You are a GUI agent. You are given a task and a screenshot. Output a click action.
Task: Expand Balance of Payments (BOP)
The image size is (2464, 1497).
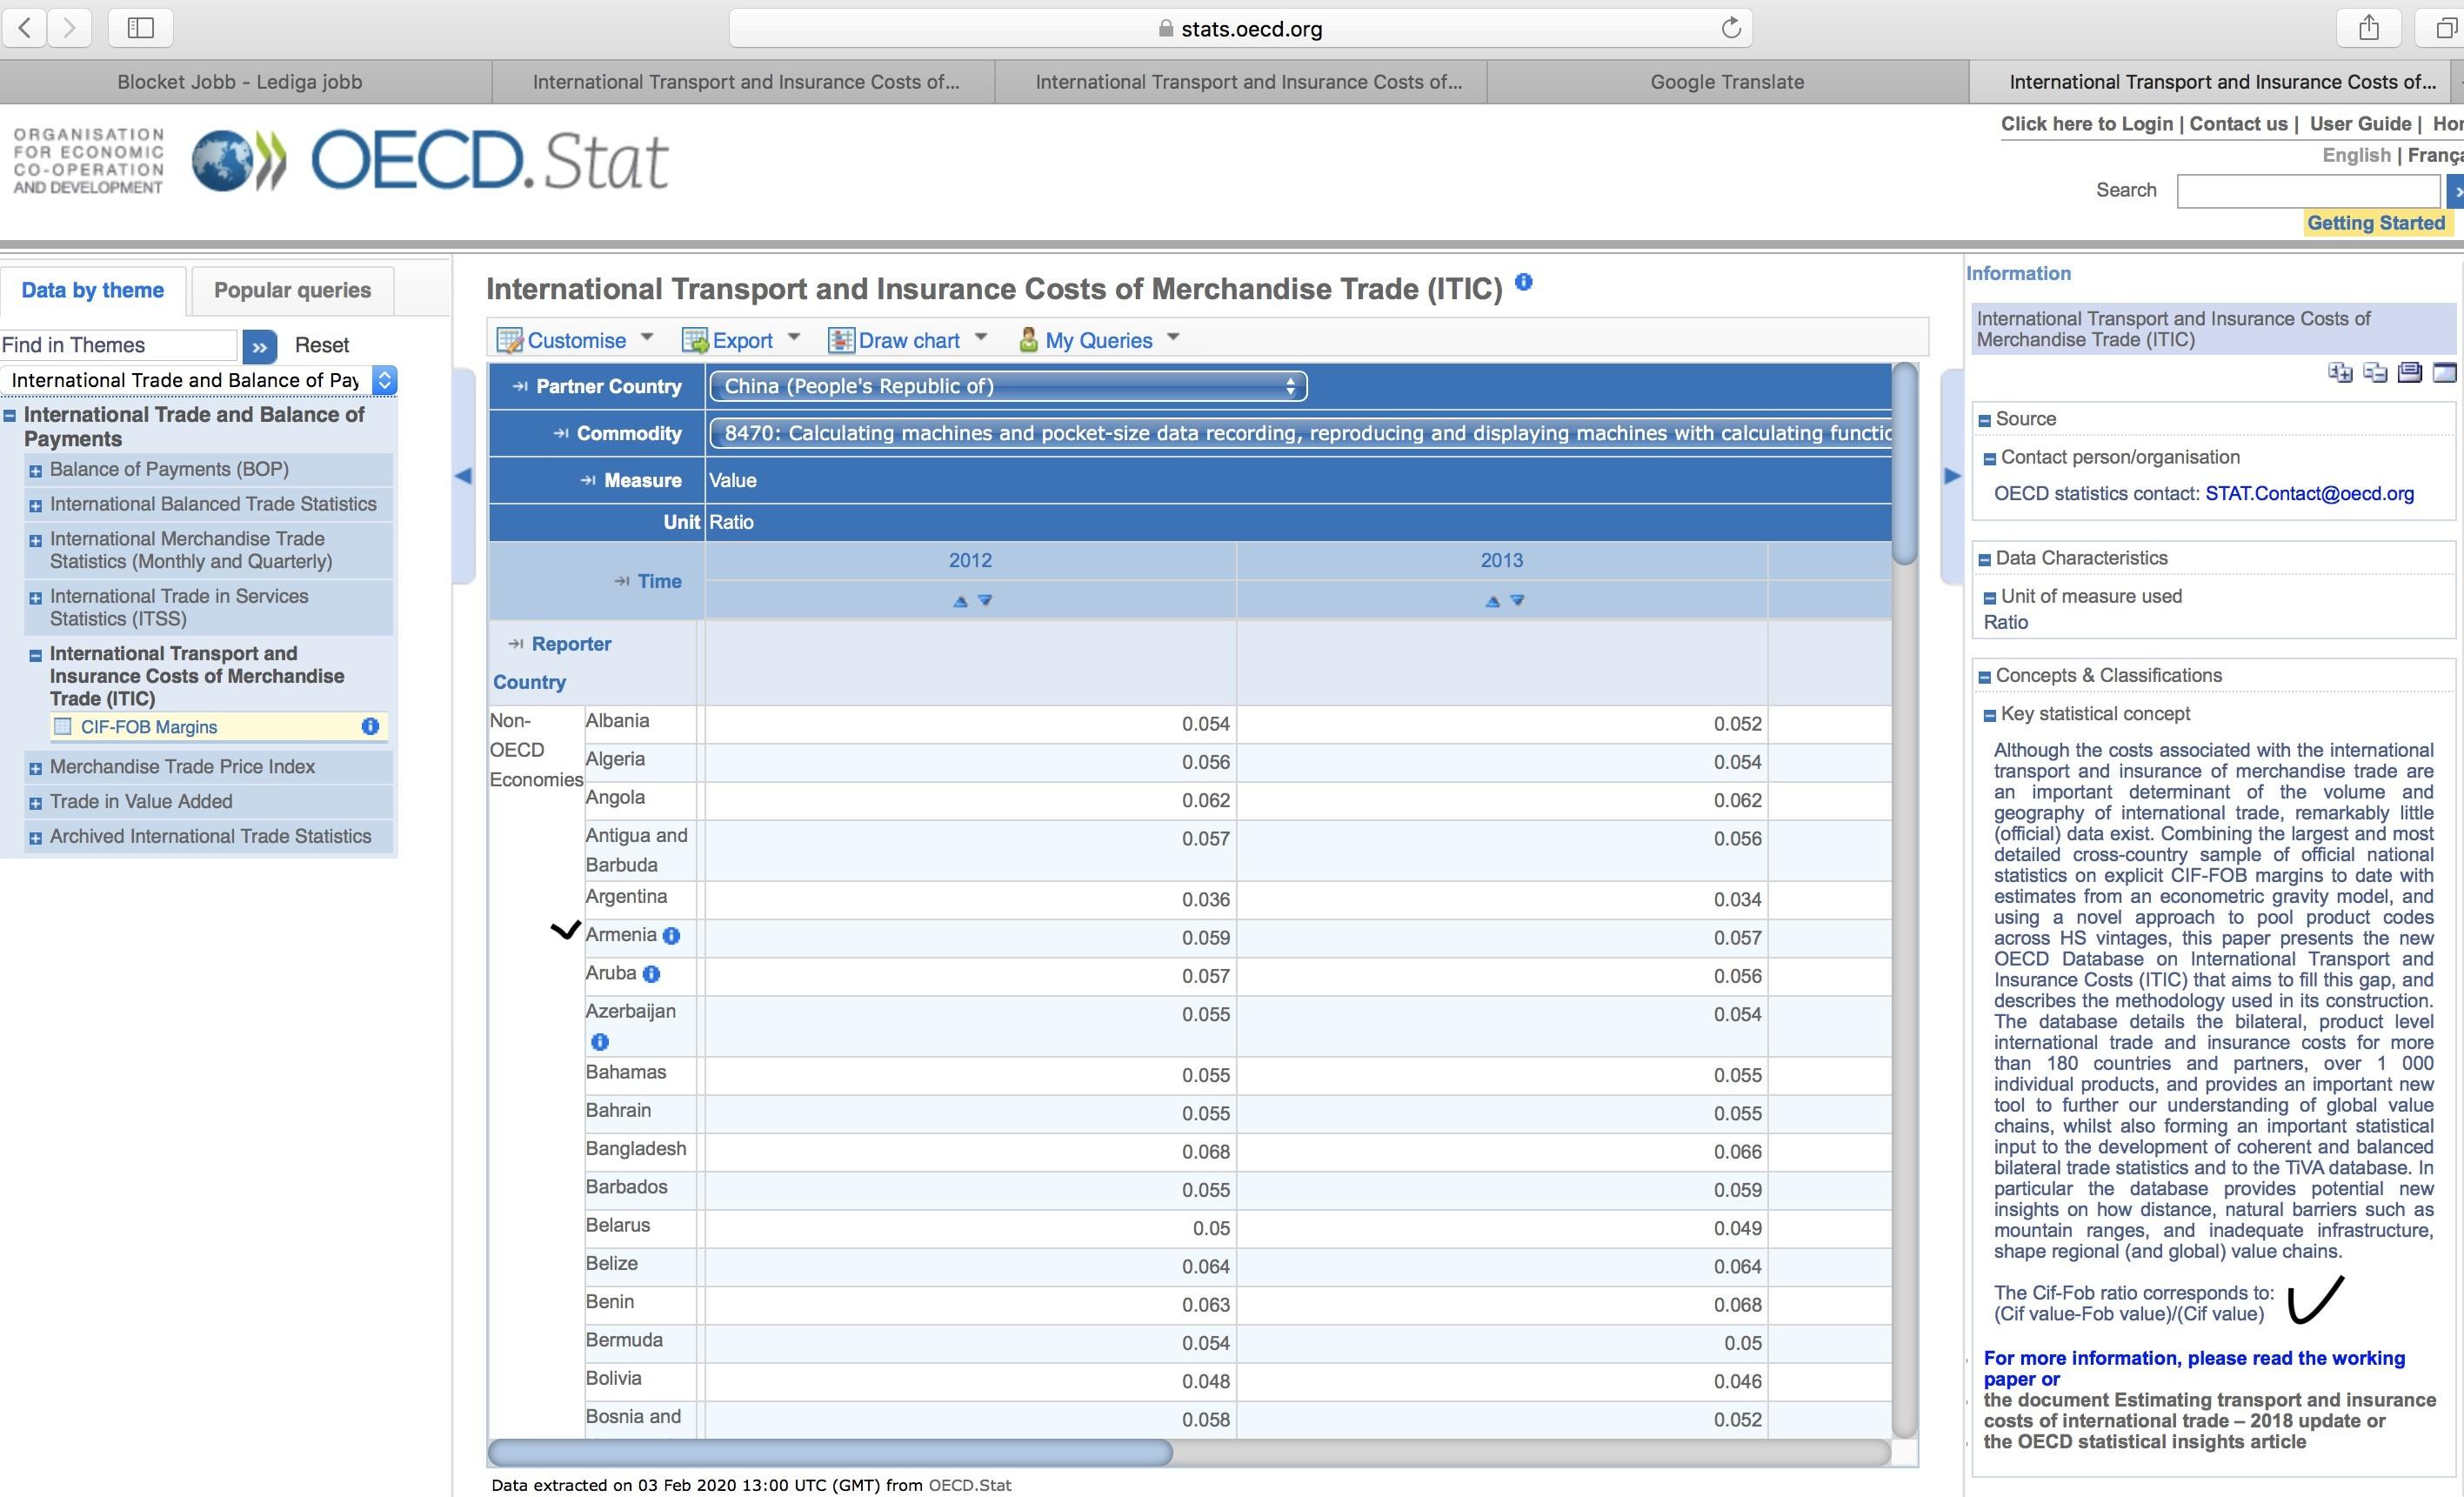coord(35,471)
